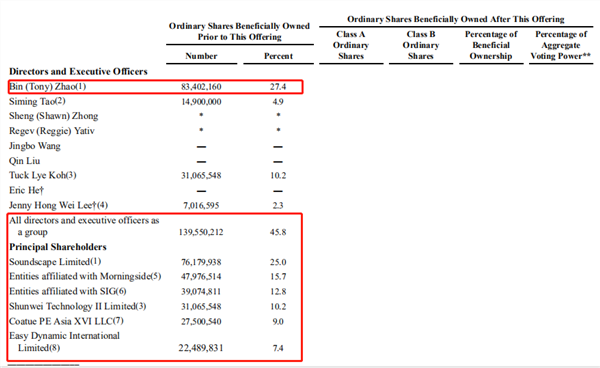
Task: Click Percentage of Aggregate Voting Power header
Action: [x=561, y=45]
